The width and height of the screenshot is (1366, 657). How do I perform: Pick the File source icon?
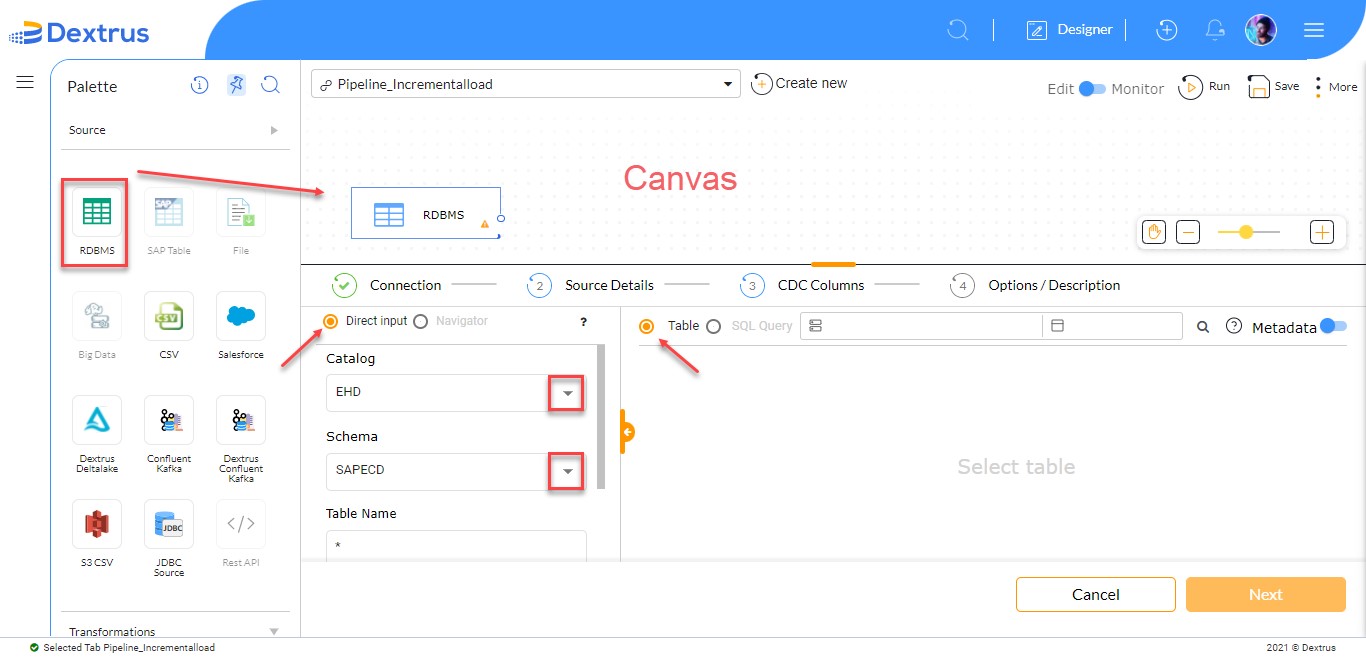[241, 213]
